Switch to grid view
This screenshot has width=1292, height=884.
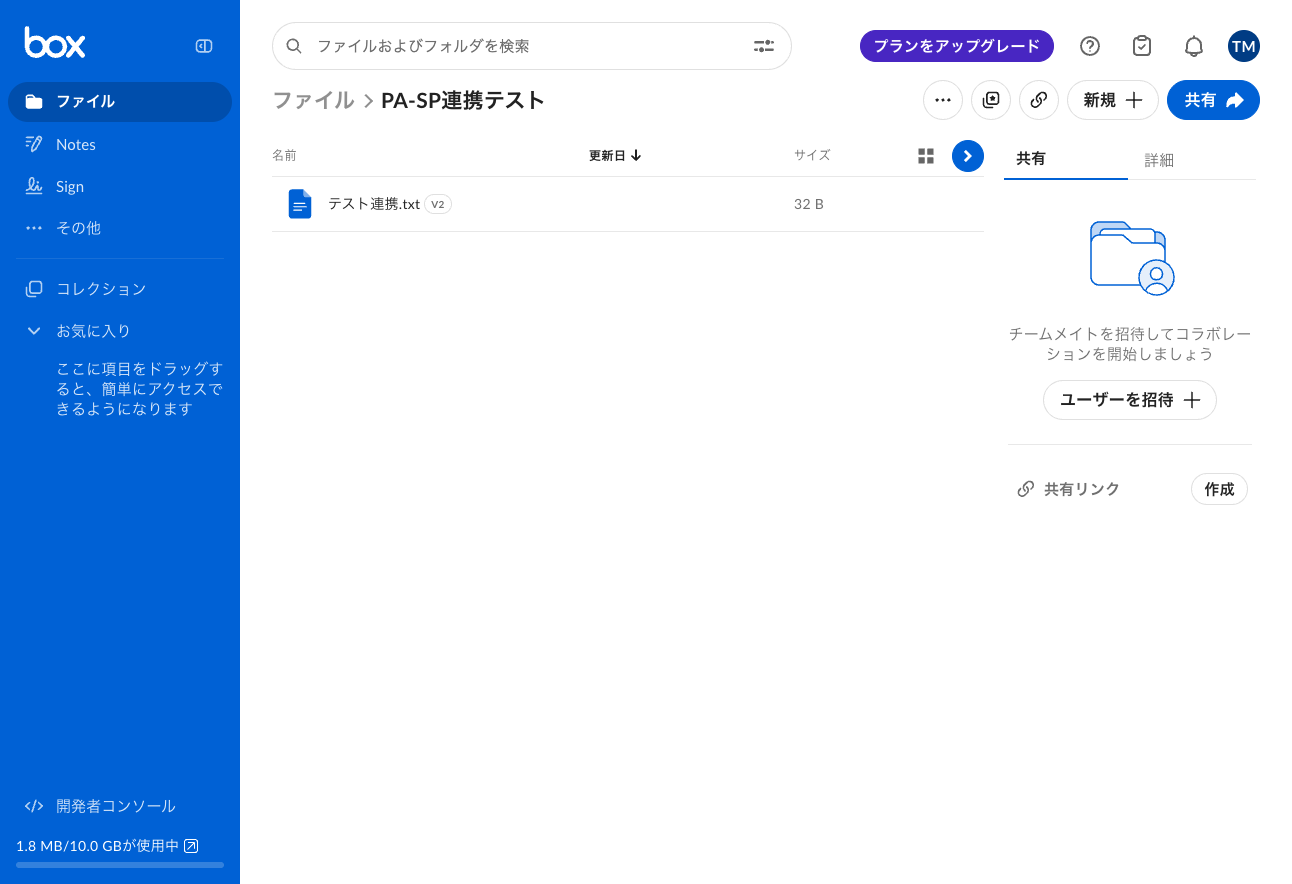click(926, 156)
